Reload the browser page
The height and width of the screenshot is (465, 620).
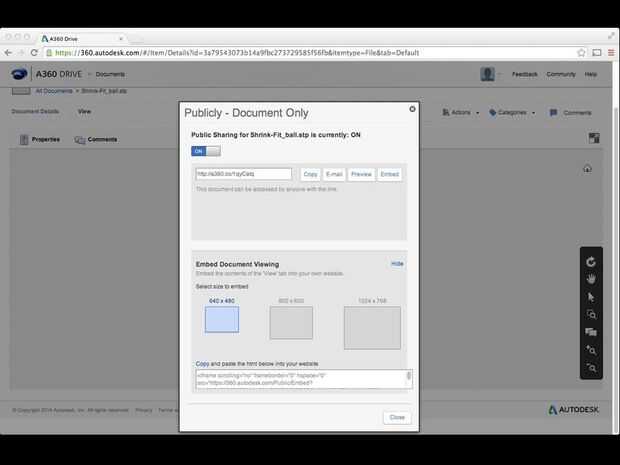[x=34, y=53]
